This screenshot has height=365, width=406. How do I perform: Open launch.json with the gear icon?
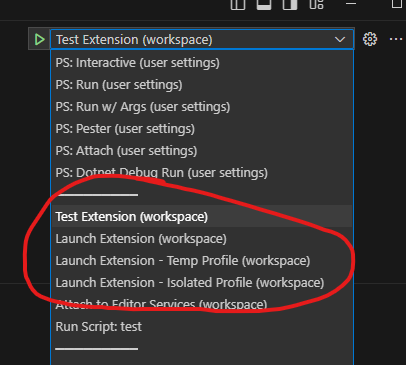370,39
